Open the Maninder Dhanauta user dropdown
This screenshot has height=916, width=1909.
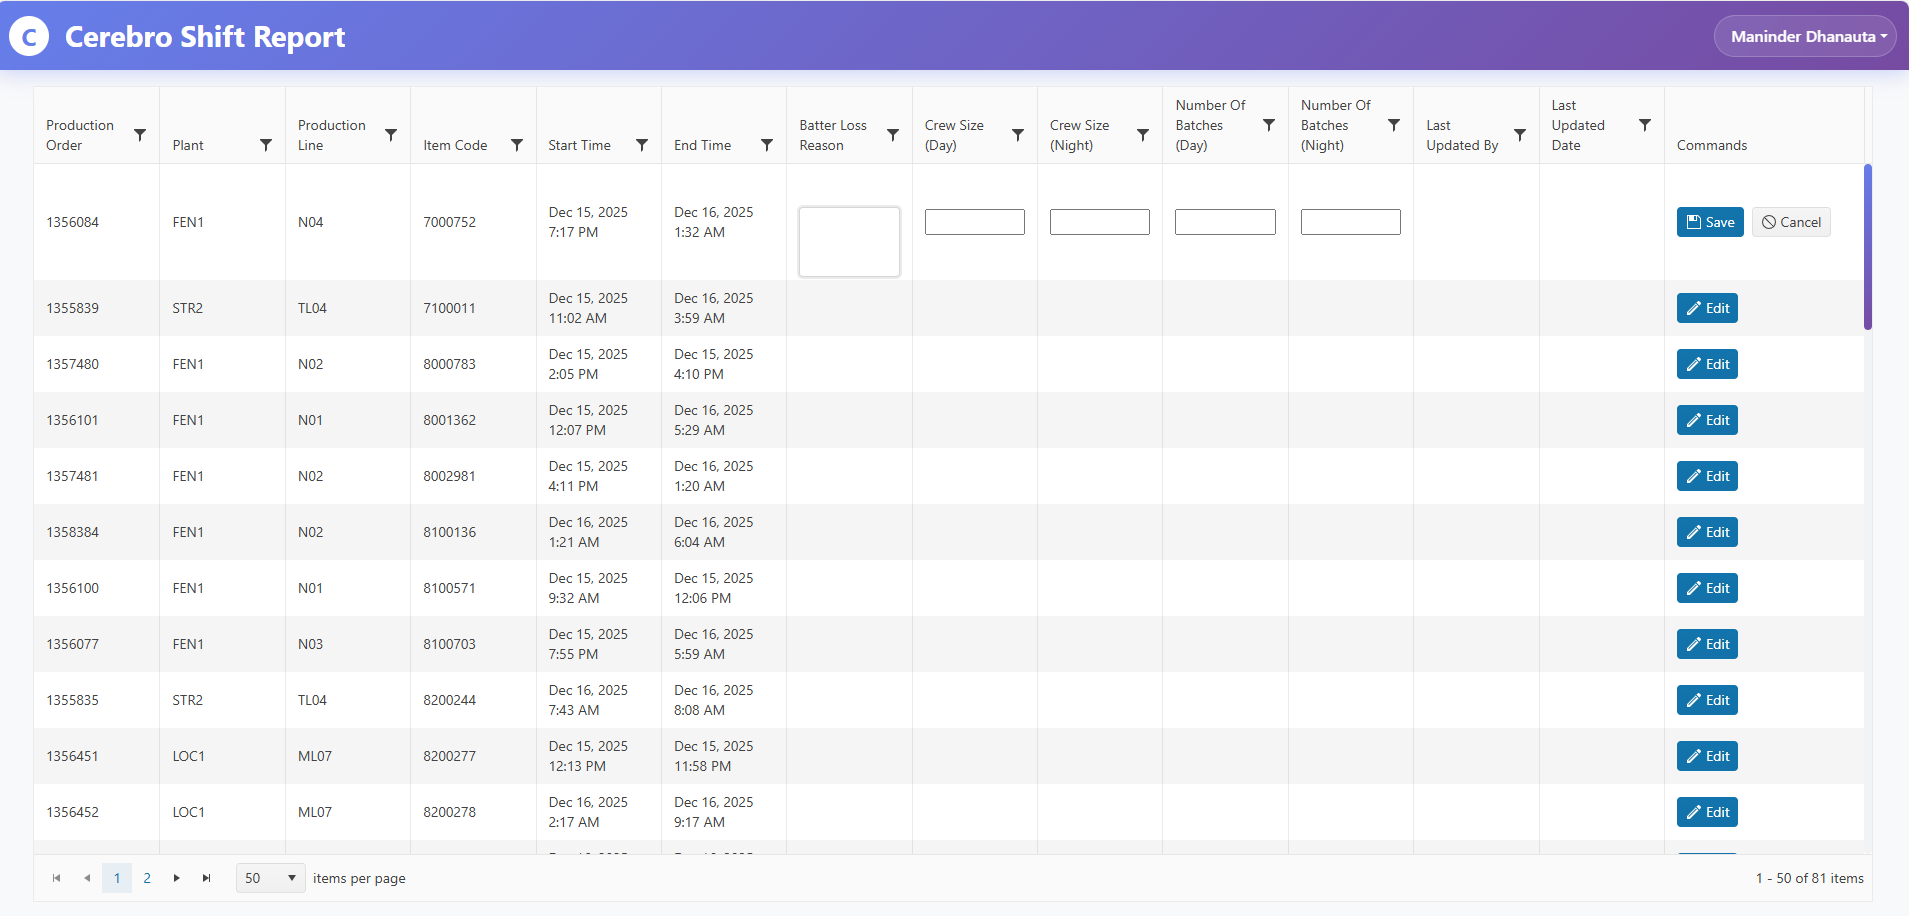coord(1806,37)
